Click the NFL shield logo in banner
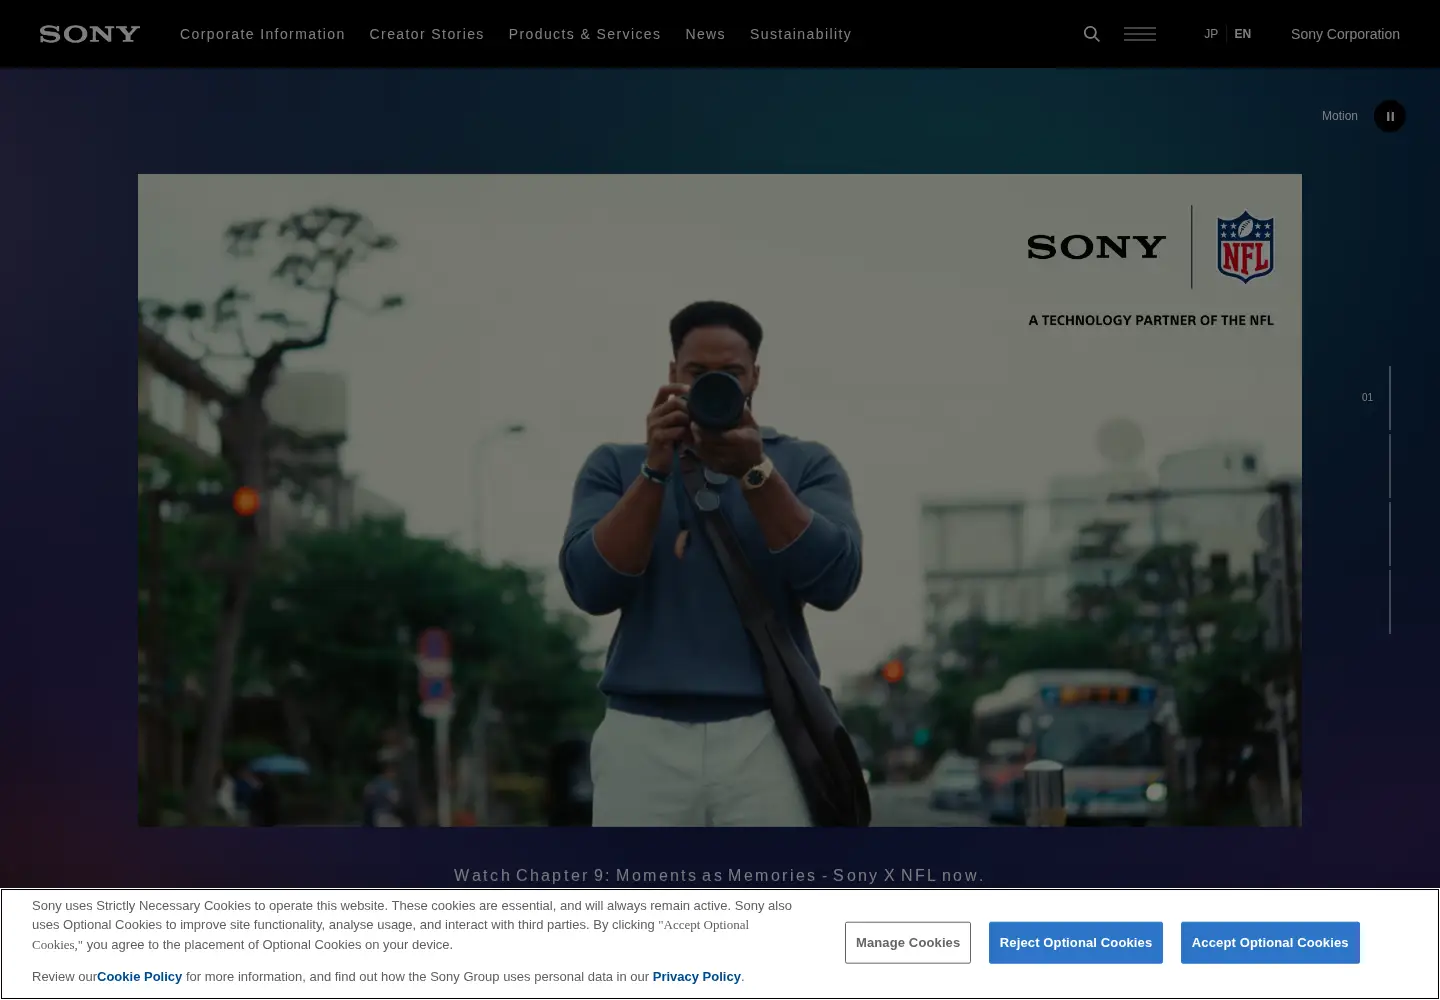Screen dimensions: 1440x1000 [x=1245, y=247]
